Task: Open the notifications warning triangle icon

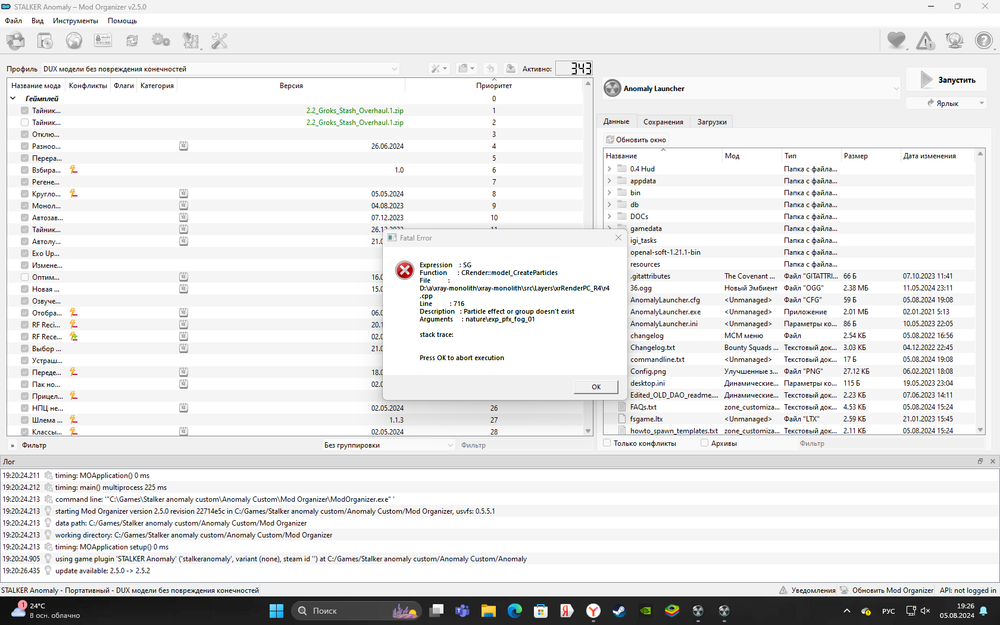Action: (x=925, y=40)
